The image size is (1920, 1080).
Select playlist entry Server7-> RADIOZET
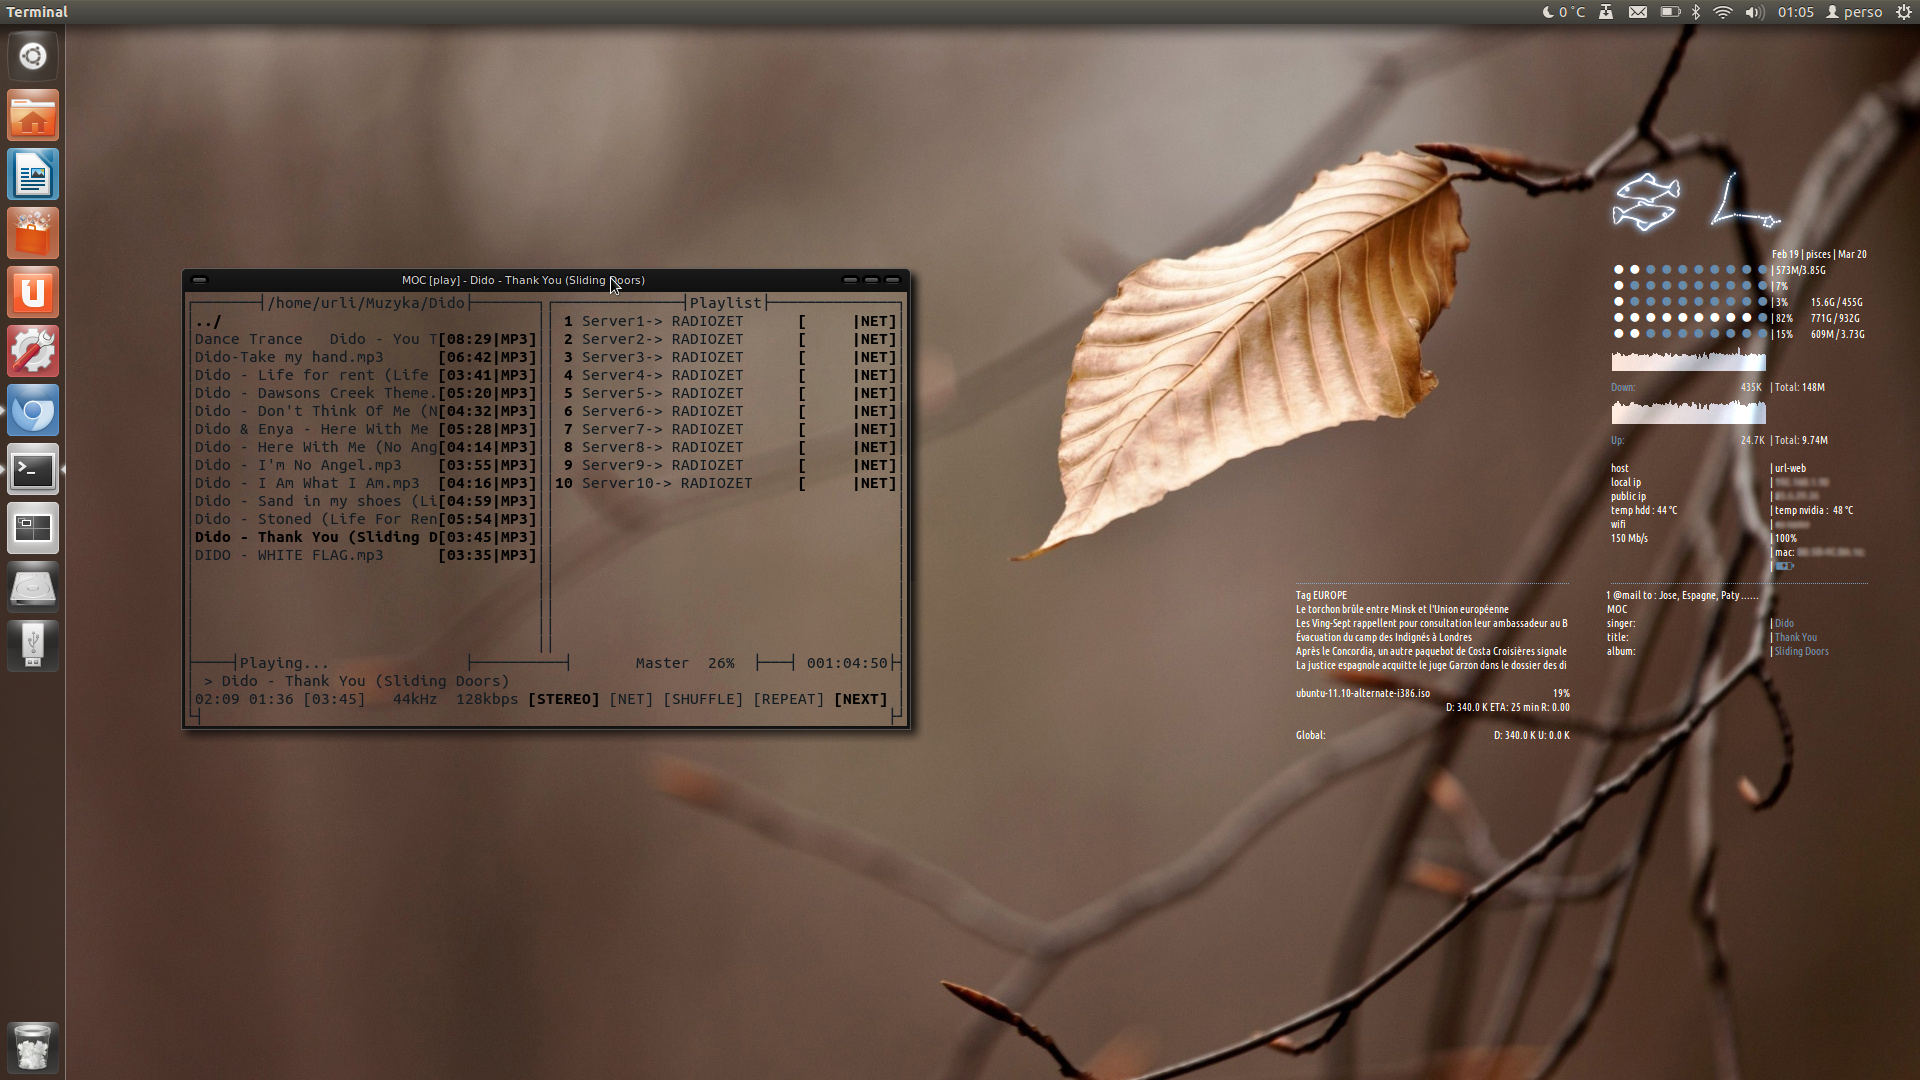click(726, 429)
